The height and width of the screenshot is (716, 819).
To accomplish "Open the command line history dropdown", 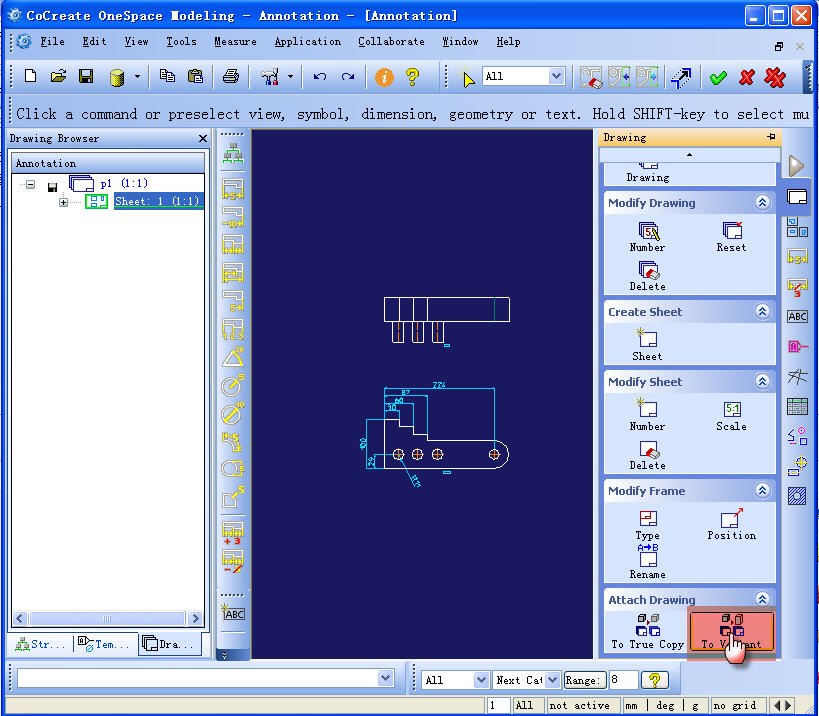I will [385, 678].
